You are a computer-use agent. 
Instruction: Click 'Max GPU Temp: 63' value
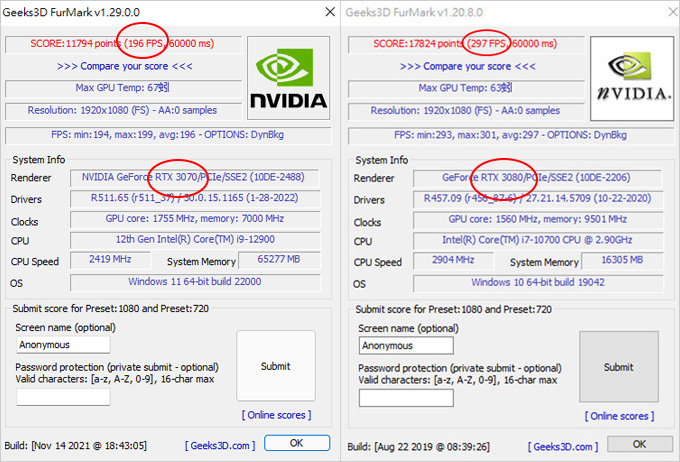tap(466, 88)
